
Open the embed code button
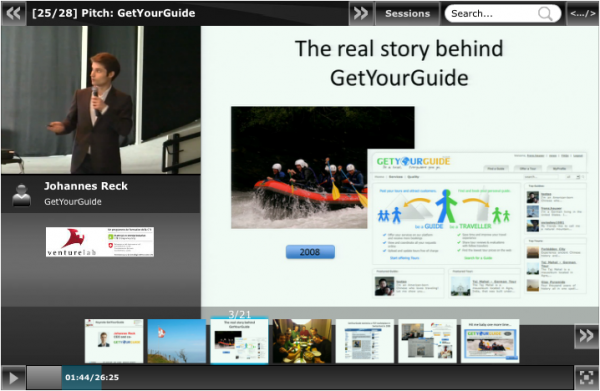pos(582,13)
